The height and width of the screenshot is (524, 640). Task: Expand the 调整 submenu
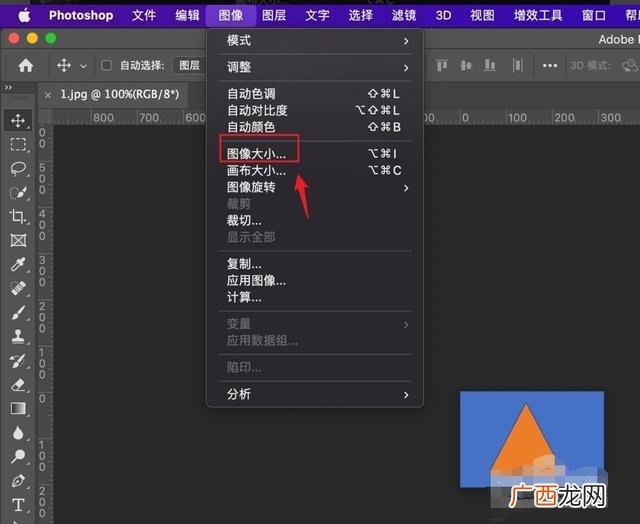(315, 67)
